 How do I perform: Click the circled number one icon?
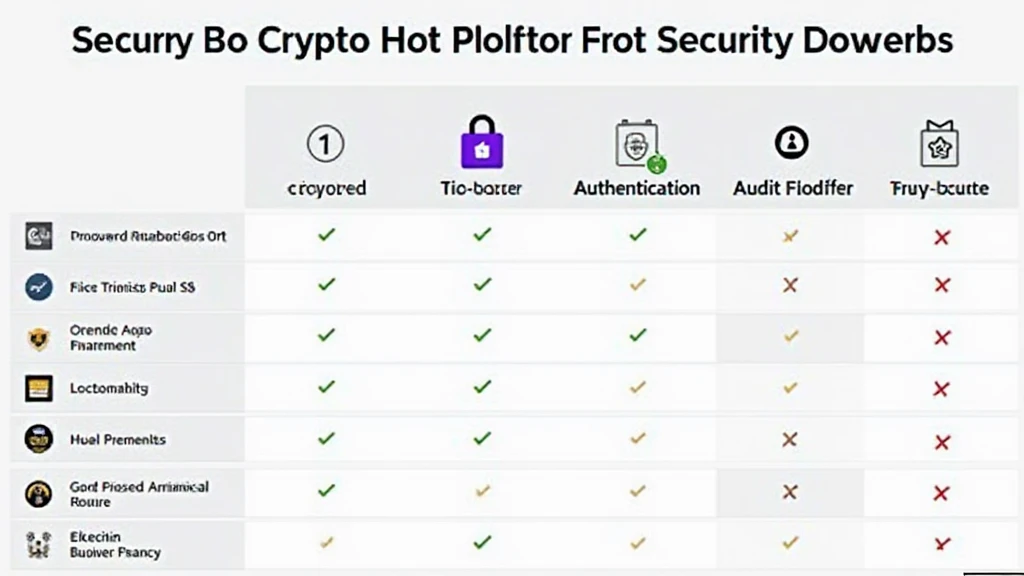click(x=325, y=144)
